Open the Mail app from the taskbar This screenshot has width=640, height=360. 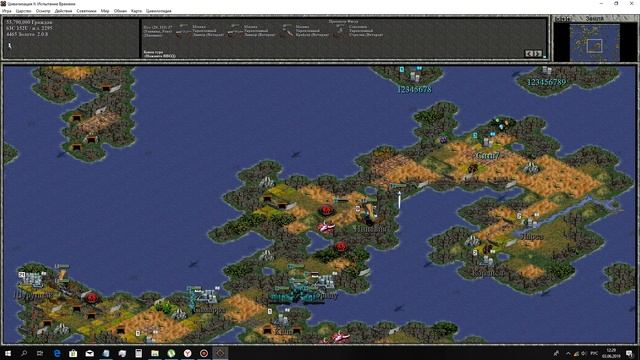[x=90, y=353]
